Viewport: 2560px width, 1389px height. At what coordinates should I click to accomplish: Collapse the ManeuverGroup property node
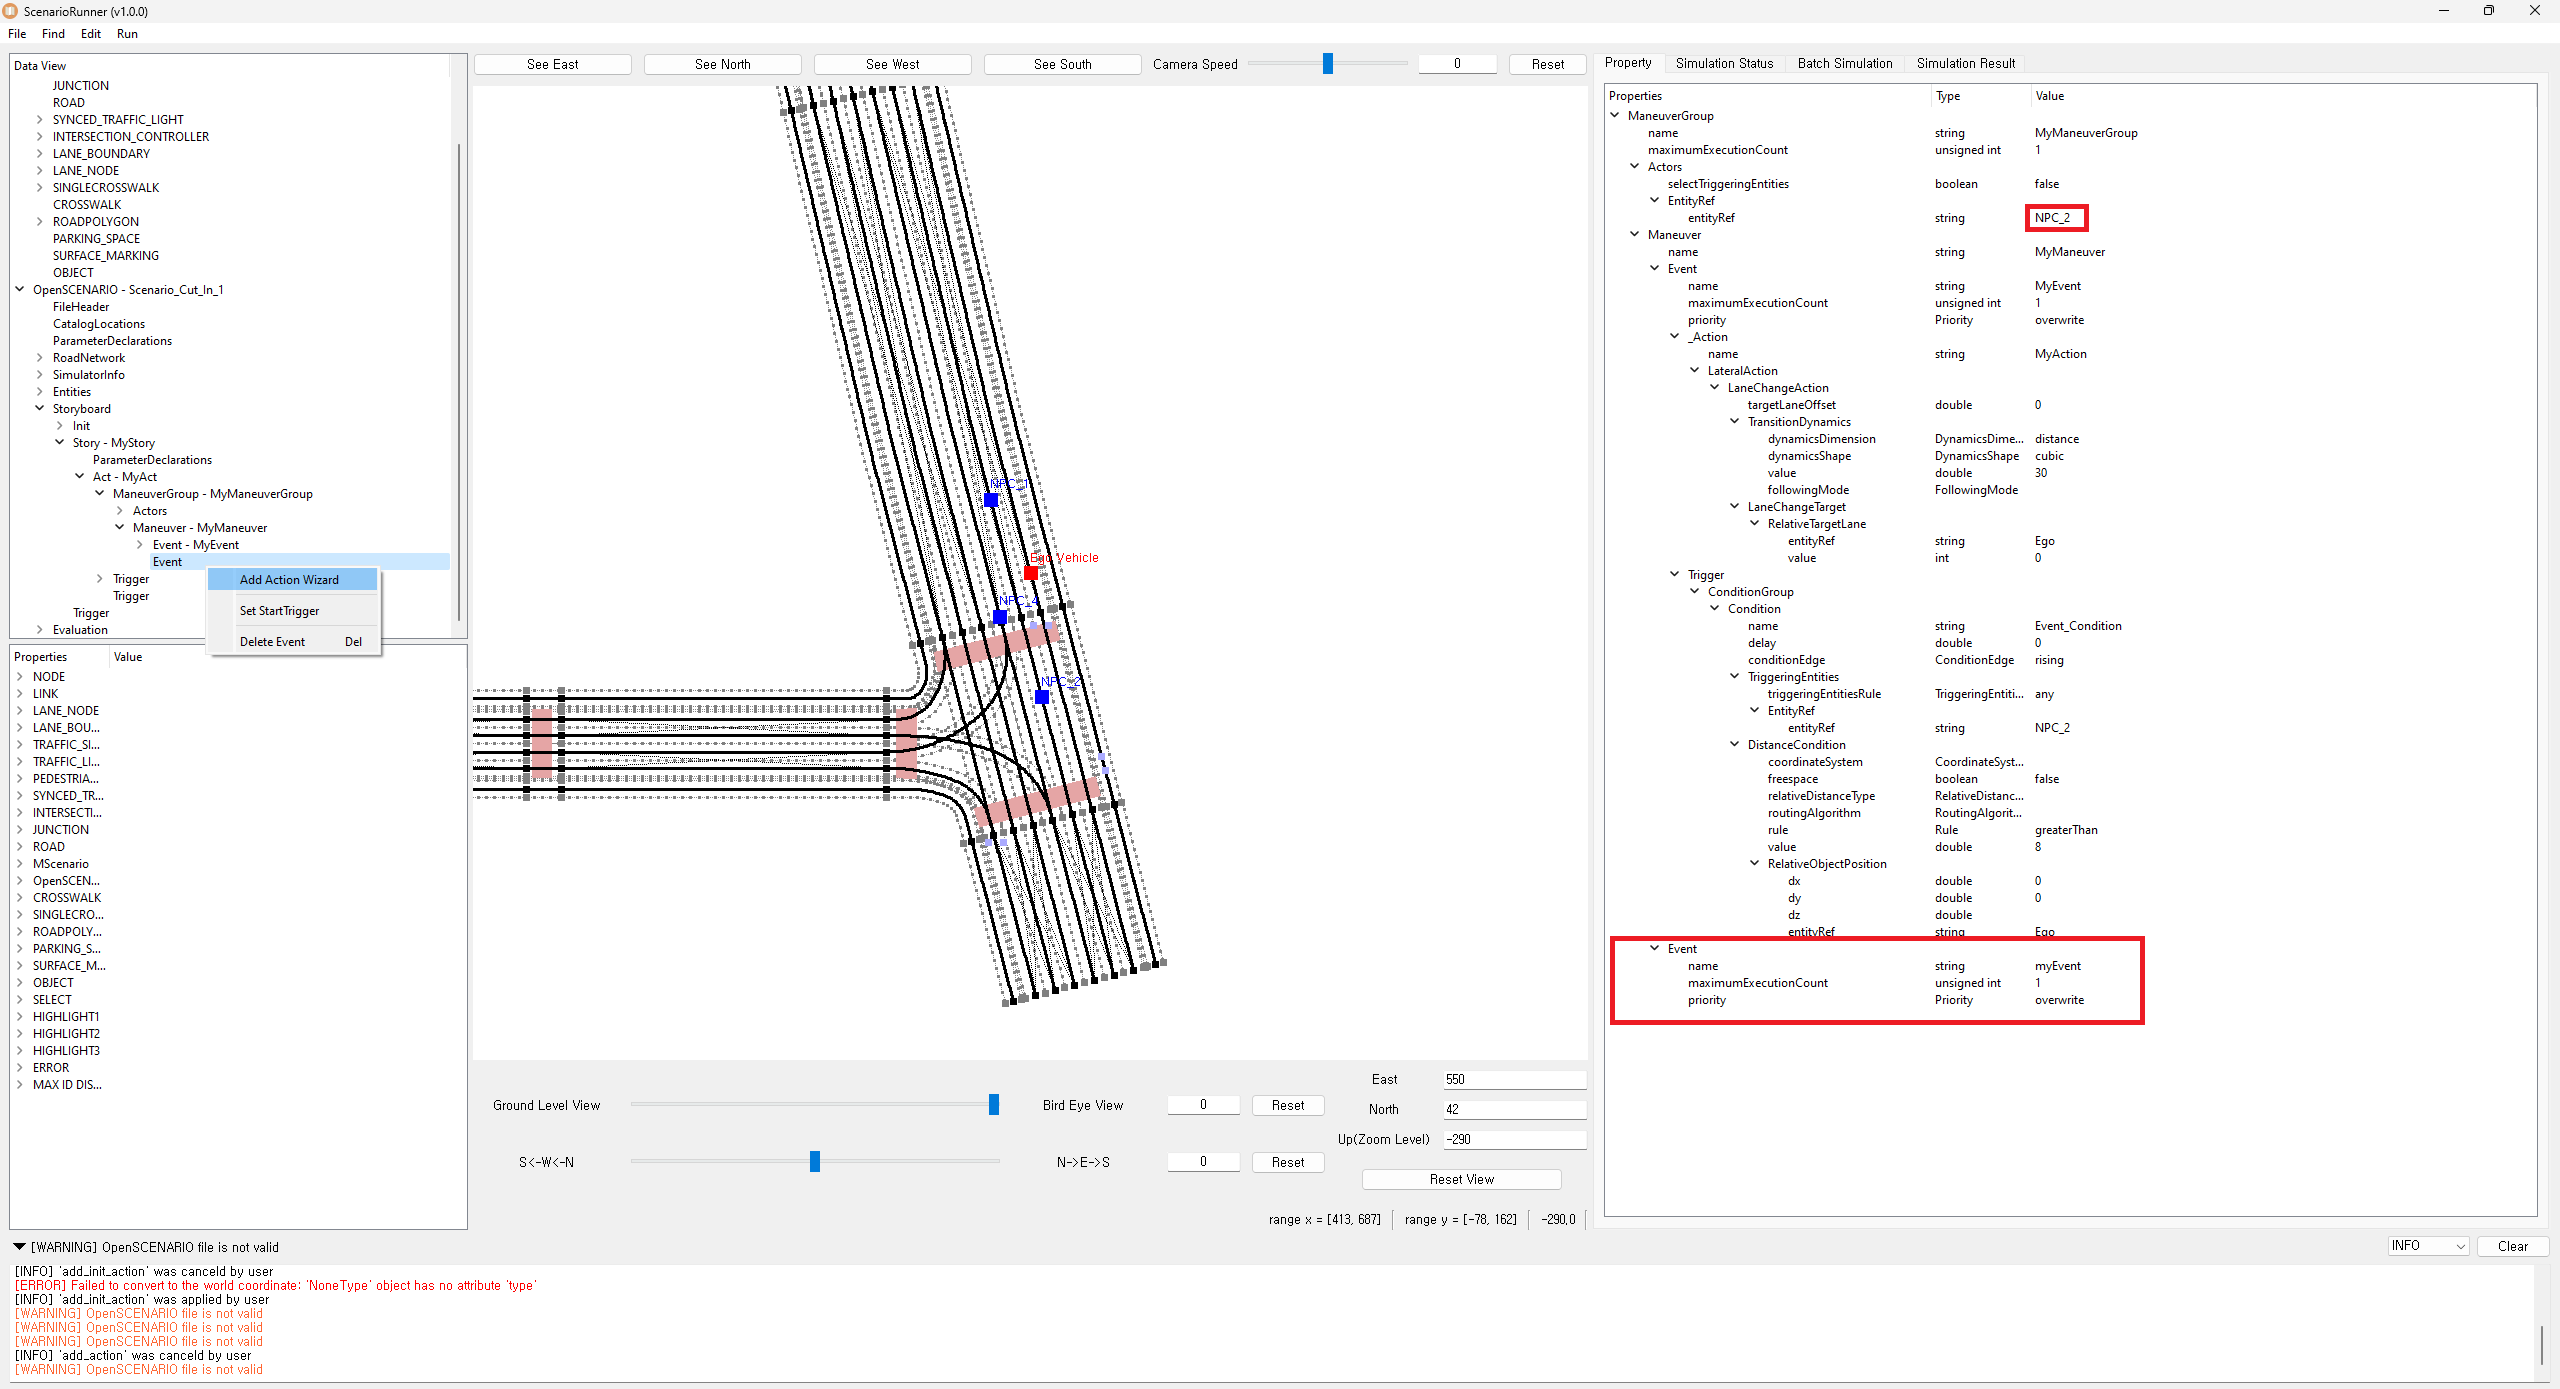tap(1615, 116)
